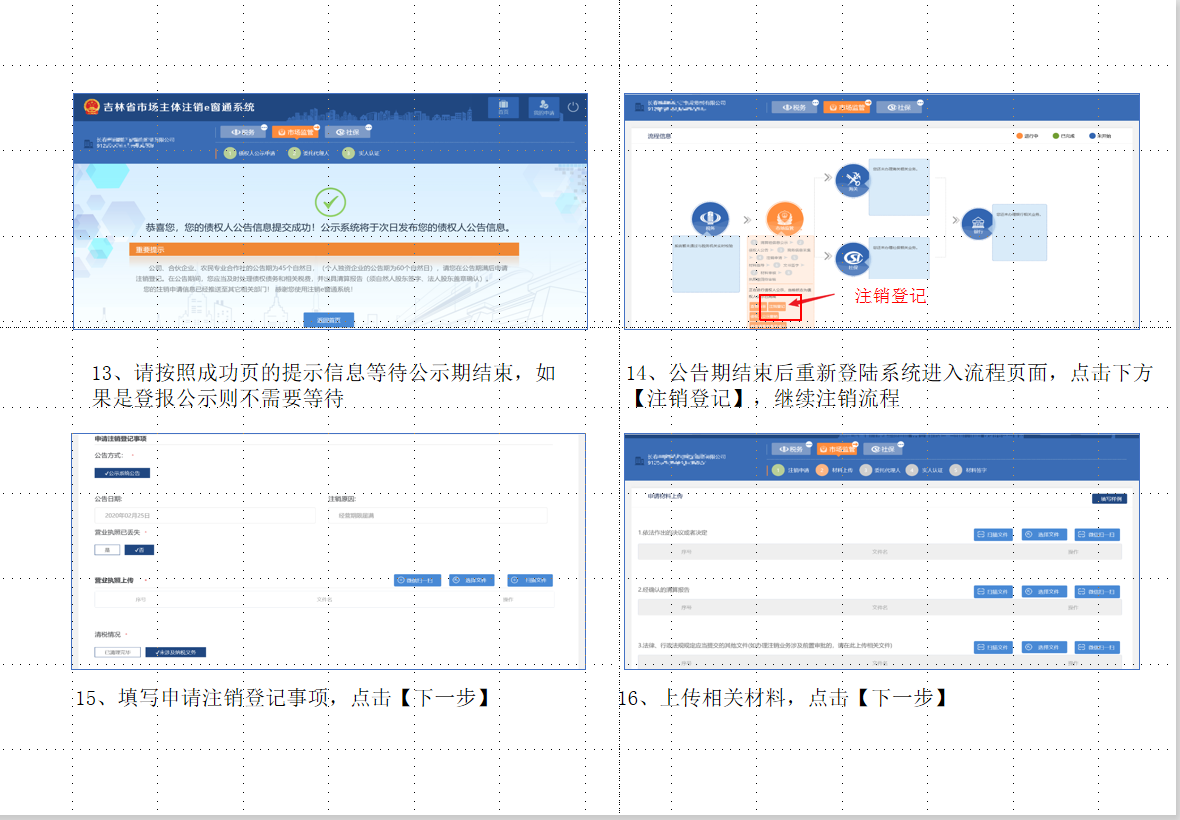Click the orange 进行中 legend dot in step 14
This screenshot has width=1180, height=820.
coord(1020,136)
